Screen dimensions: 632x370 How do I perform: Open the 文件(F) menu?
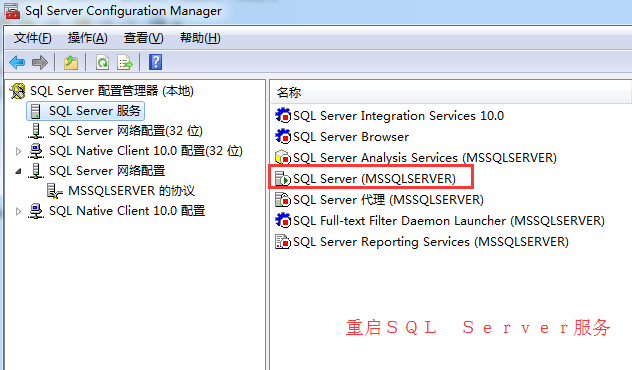33,38
